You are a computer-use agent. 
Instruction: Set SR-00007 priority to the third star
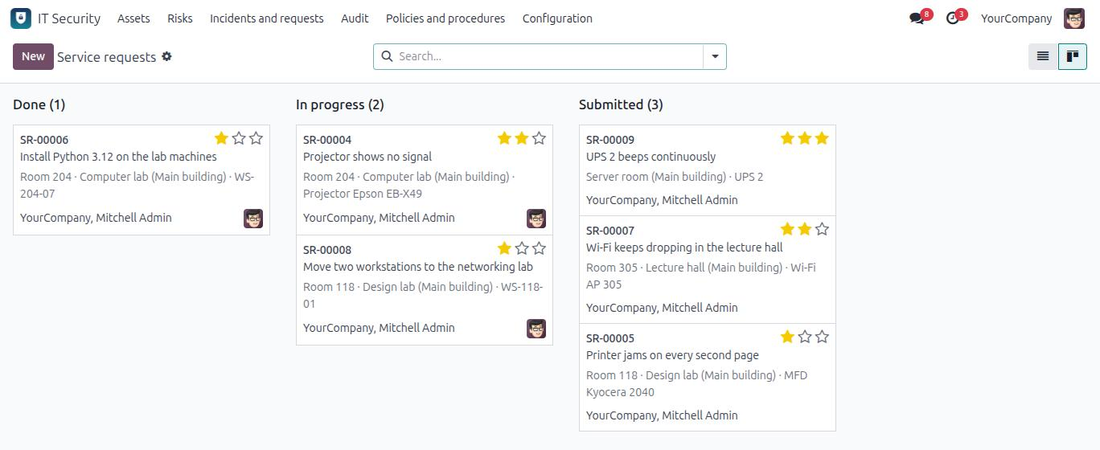[x=822, y=228]
